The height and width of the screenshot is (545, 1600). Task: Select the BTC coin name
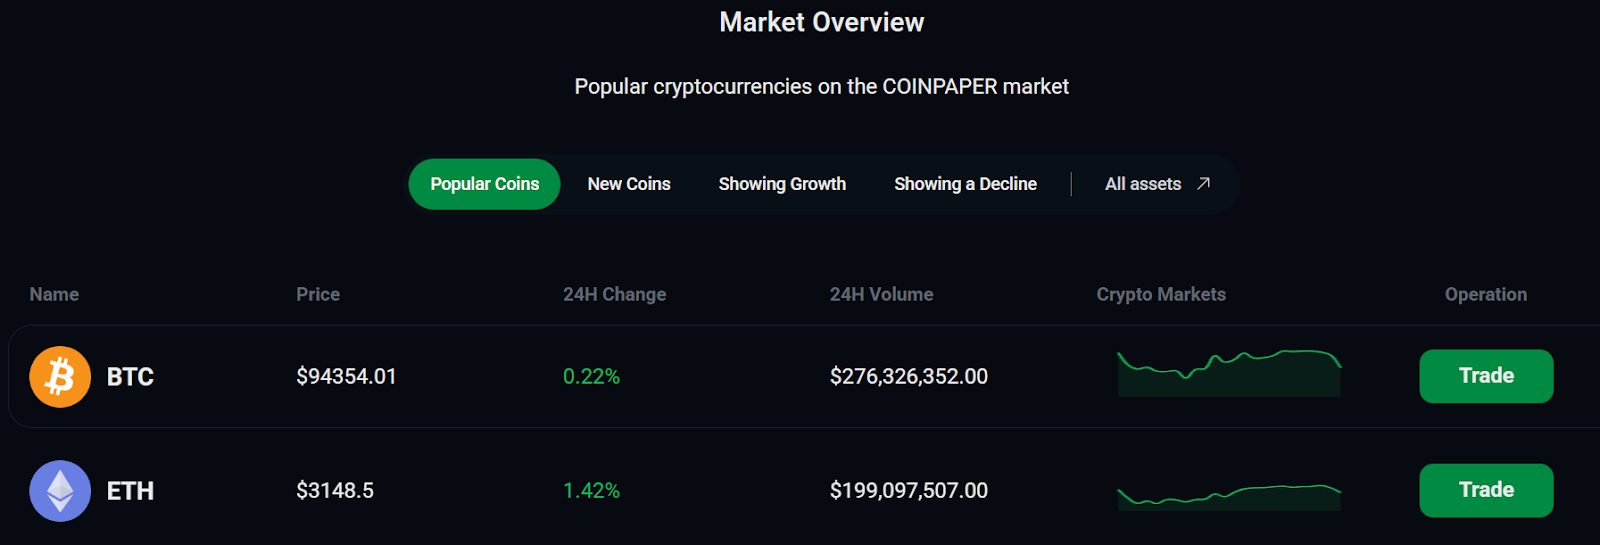(x=130, y=377)
